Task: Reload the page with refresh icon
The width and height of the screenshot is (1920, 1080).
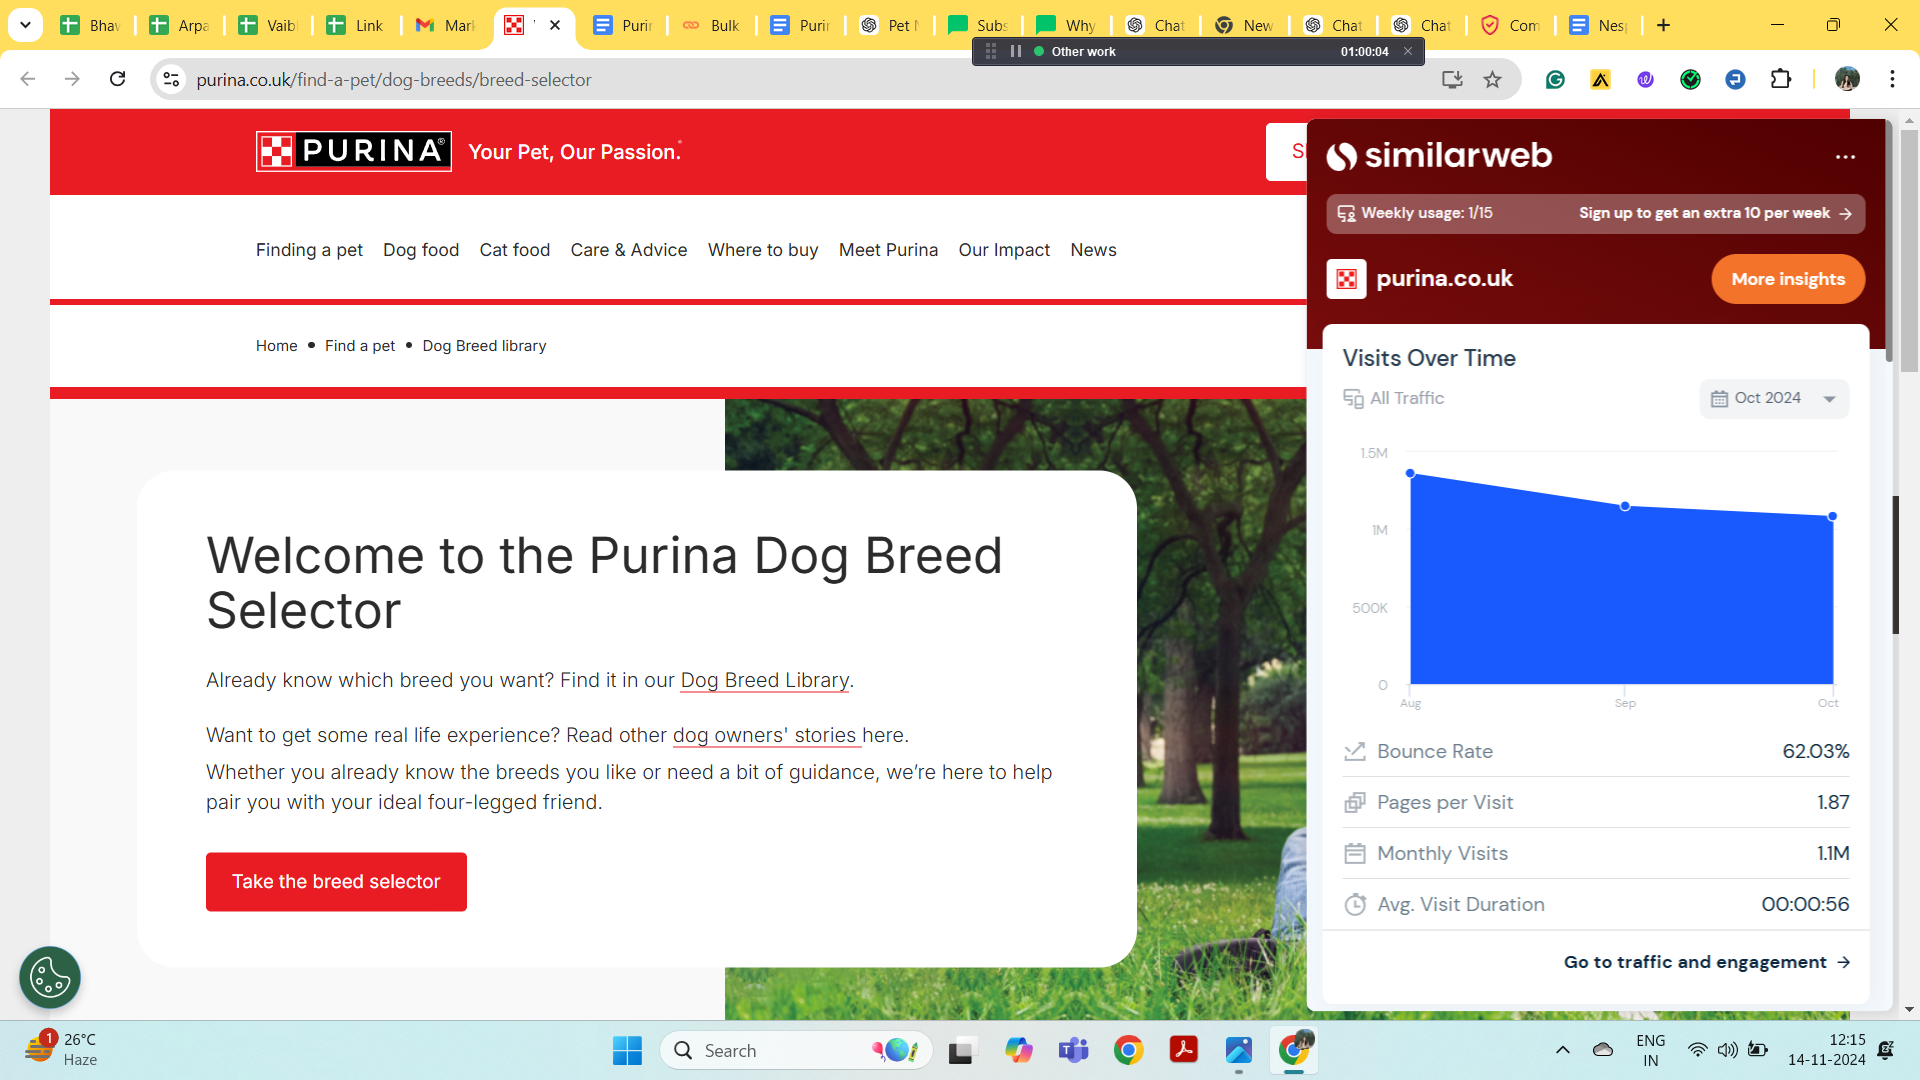Action: coord(118,80)
